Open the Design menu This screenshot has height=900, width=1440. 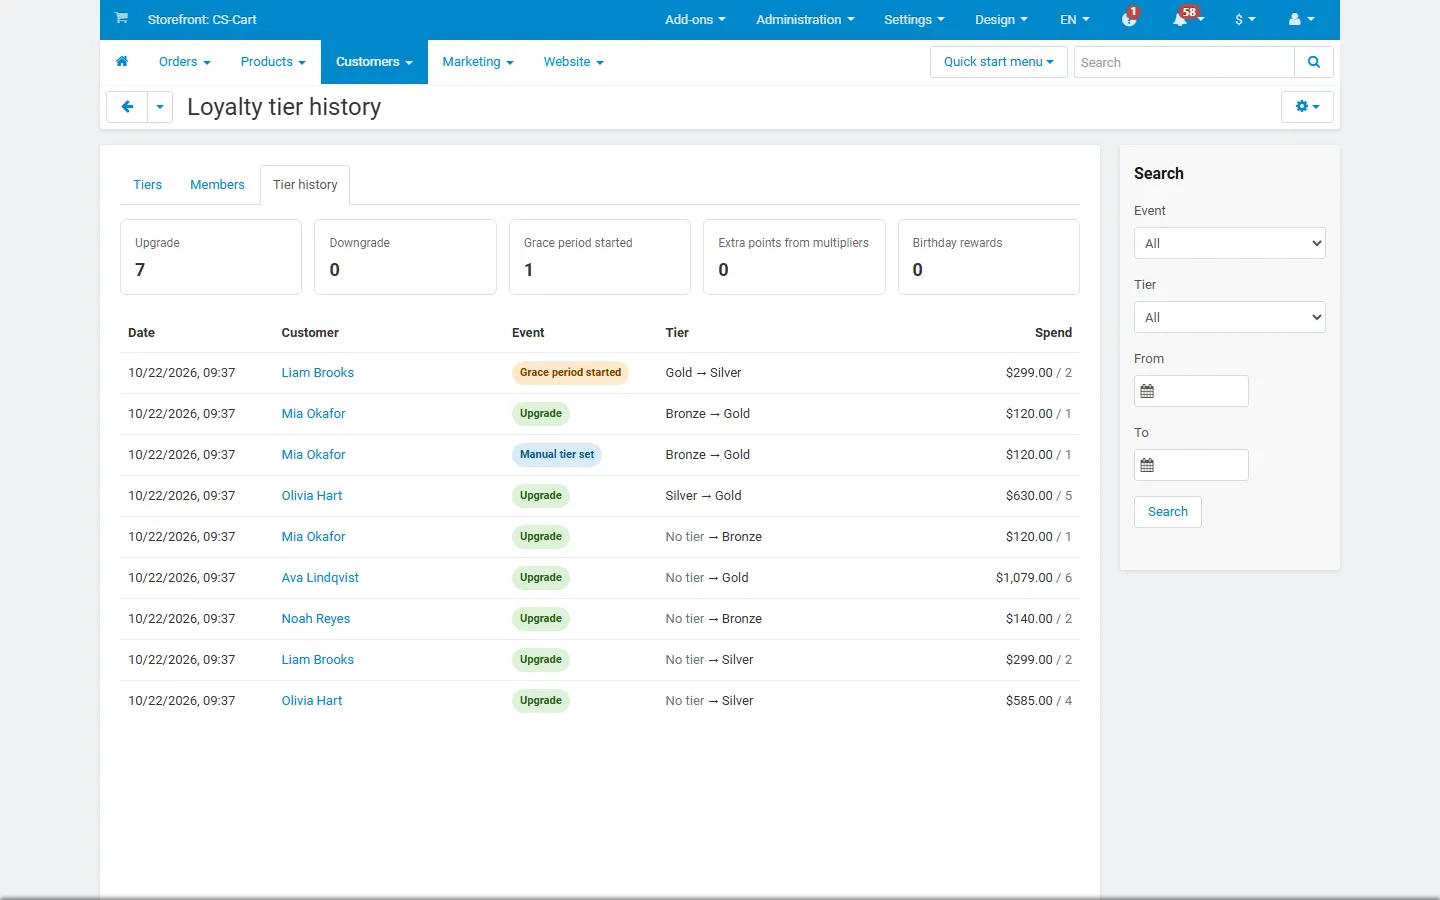[x=1001, y=19]
